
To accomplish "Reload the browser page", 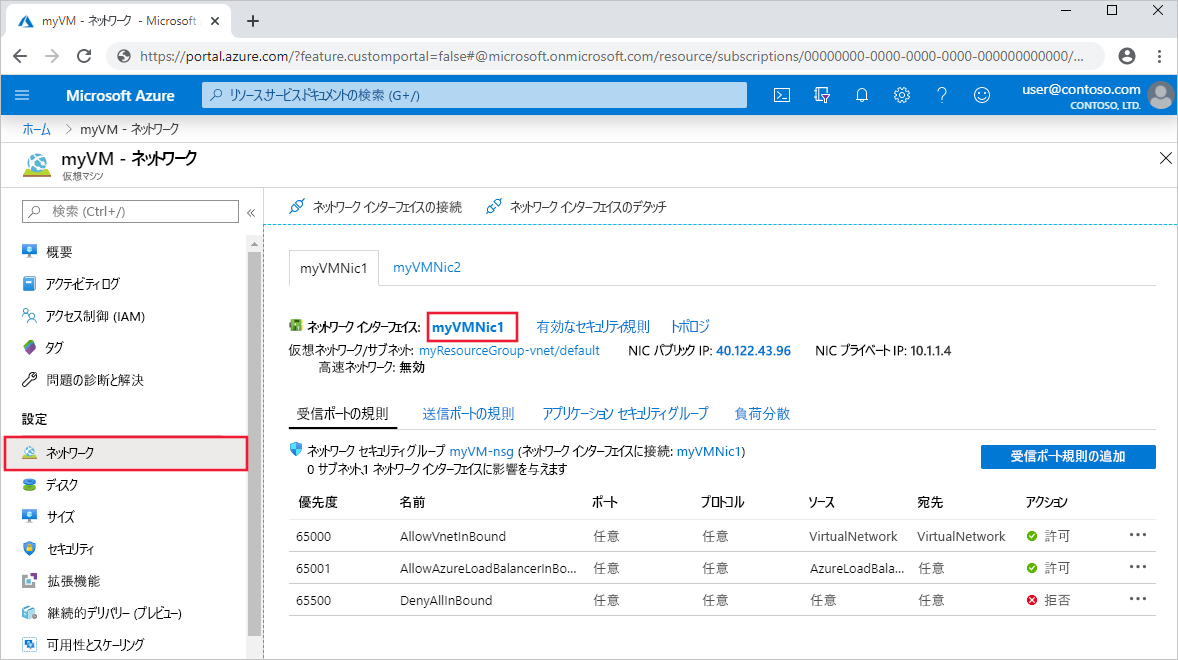I will [x=84, y=56].
